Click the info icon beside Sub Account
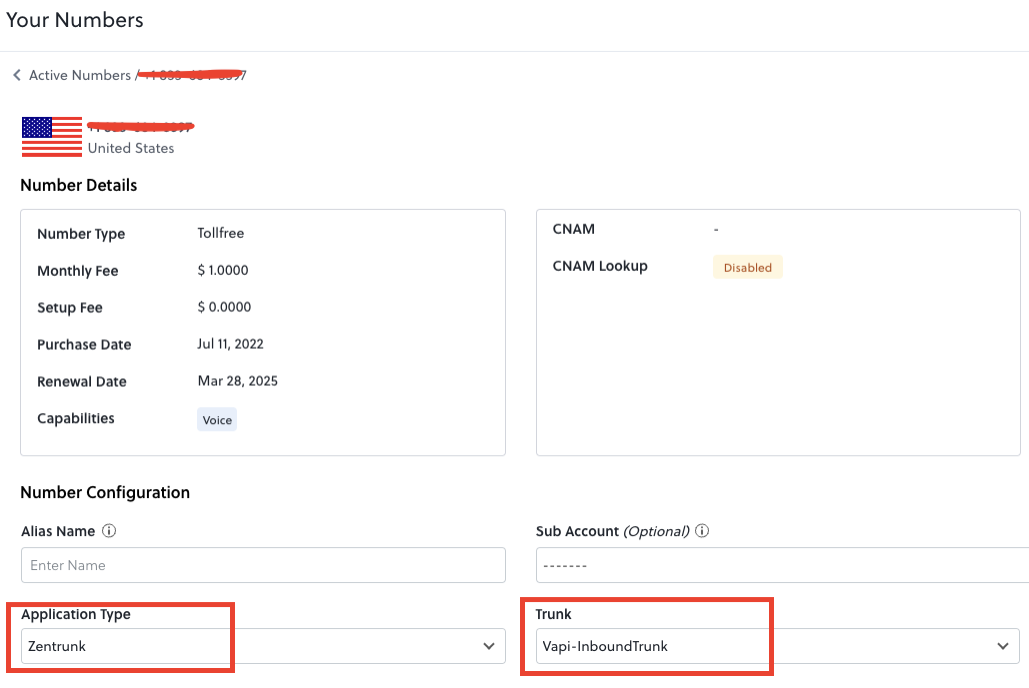 702,531
